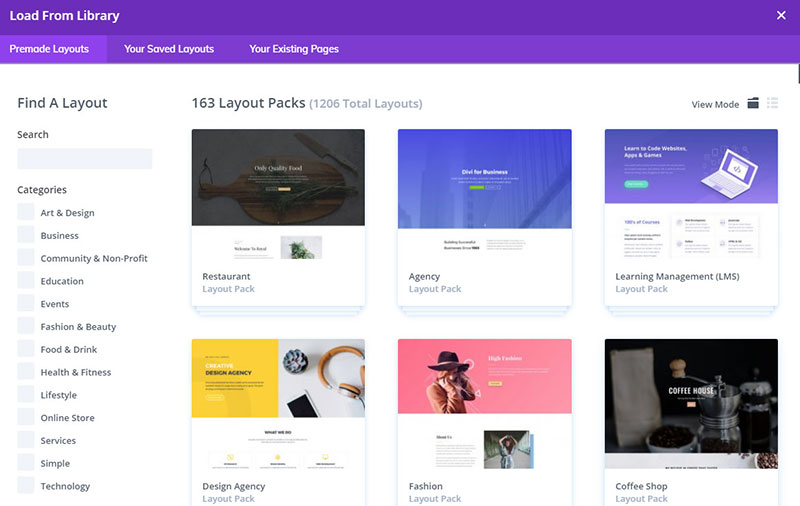Click the Education category label
The image size is (800, 506).
[x=62, y=281]
